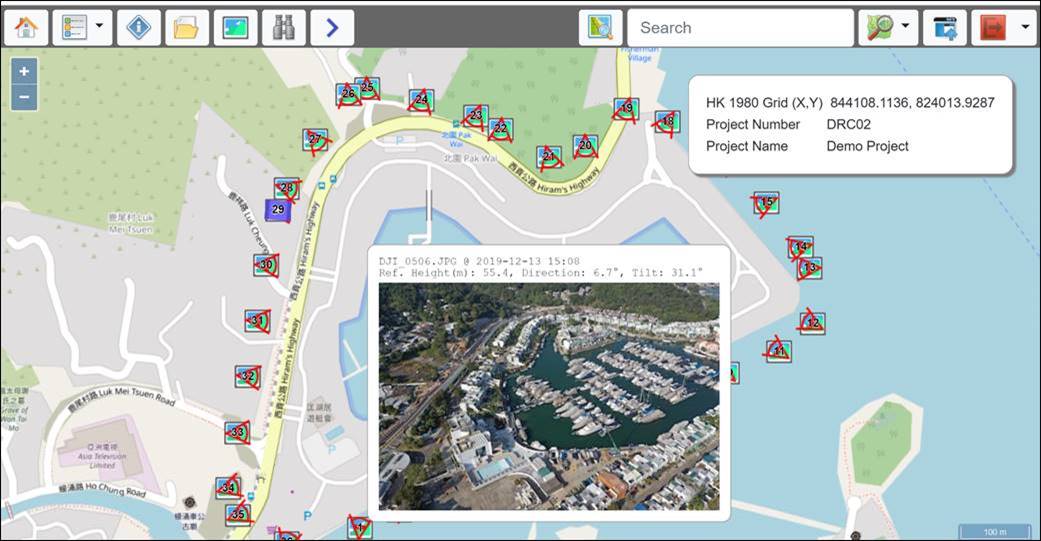Screen dimensions: 1041x541
Task: Click the DRC02 project number
Action: coord(848,125)
